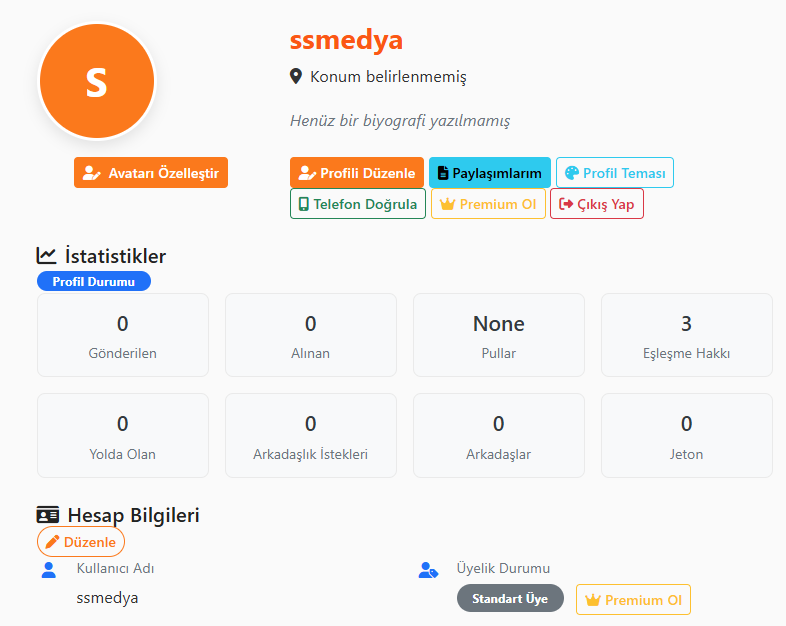Click top Premium Ol crown button
The image size is (786, 626).
coord(488,204)
